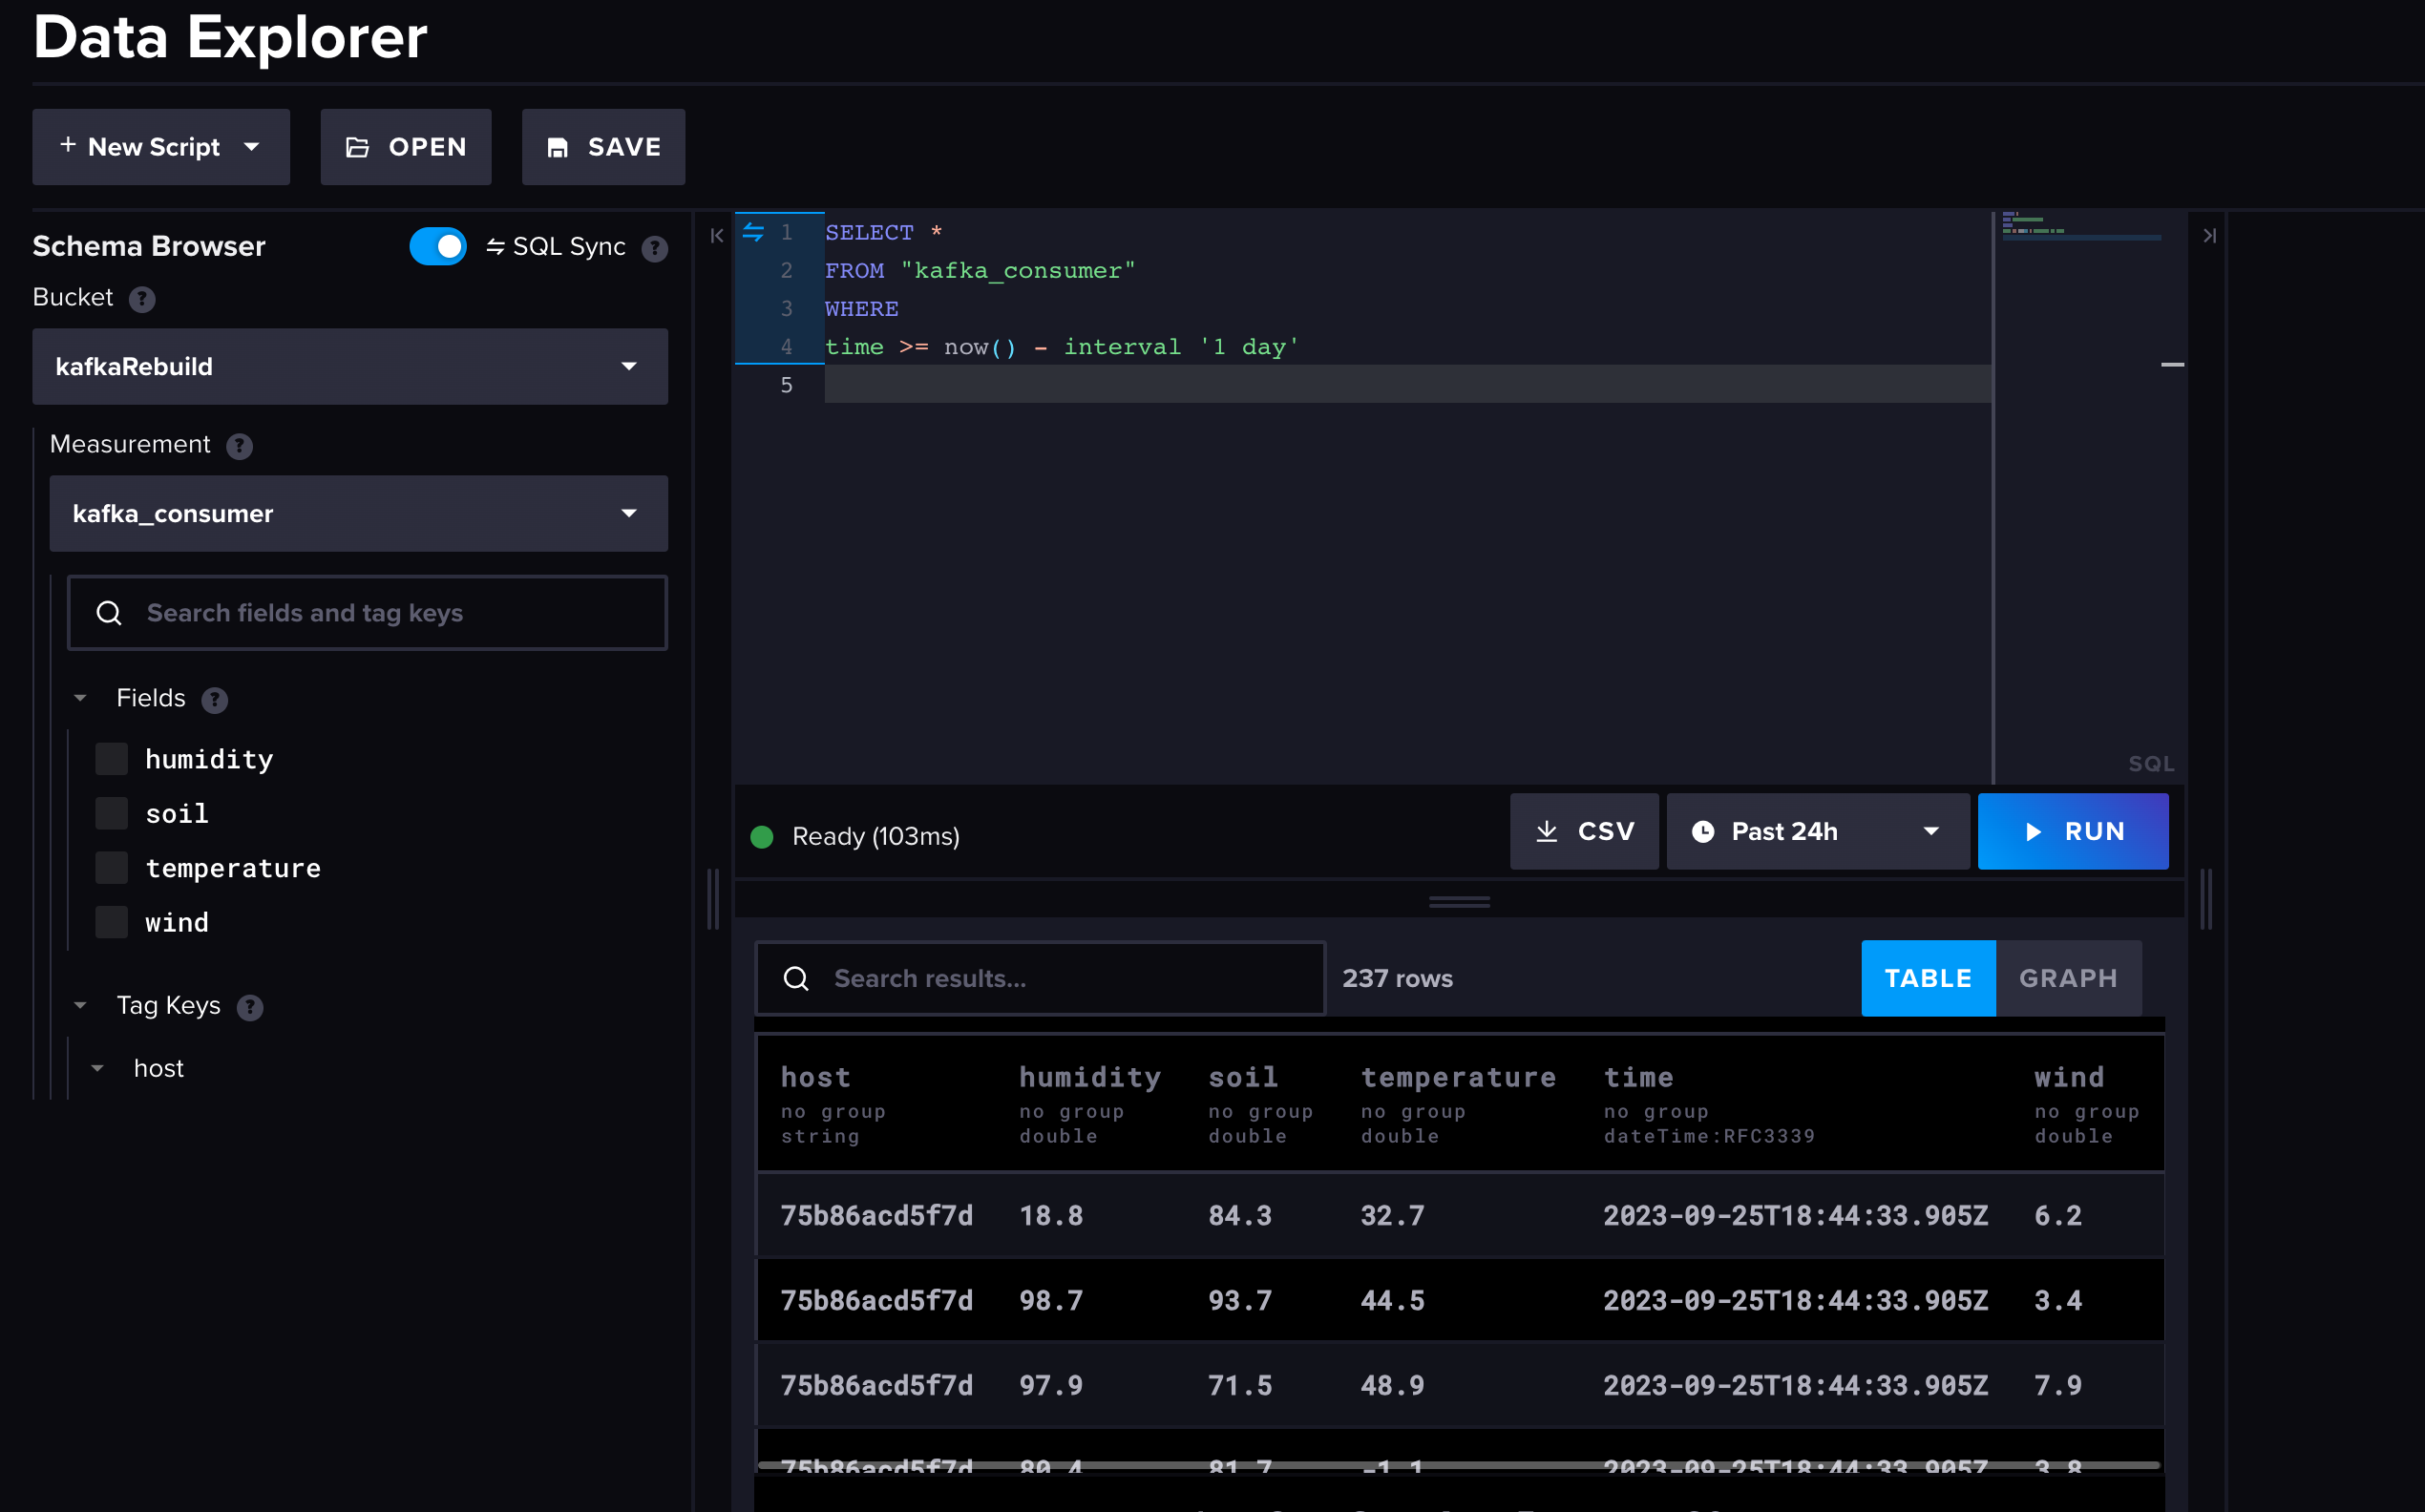
Task: Toggle SQL Sync switch on/off
Action: click(437, 247)
